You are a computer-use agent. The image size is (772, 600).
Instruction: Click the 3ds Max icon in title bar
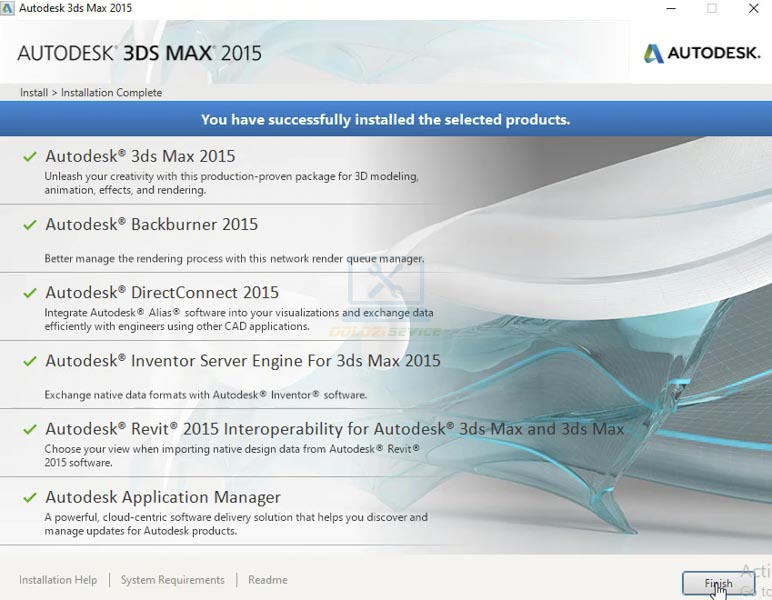(x=8, y=8)
